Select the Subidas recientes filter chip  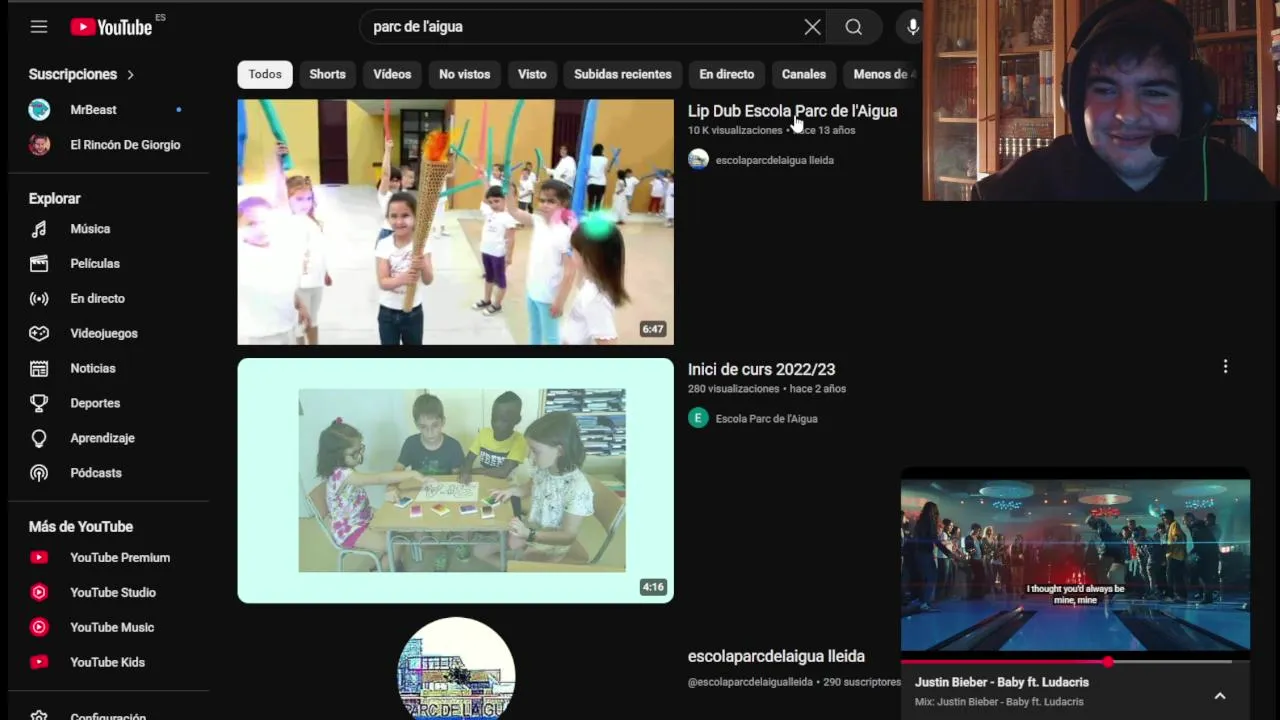(622, 74)
